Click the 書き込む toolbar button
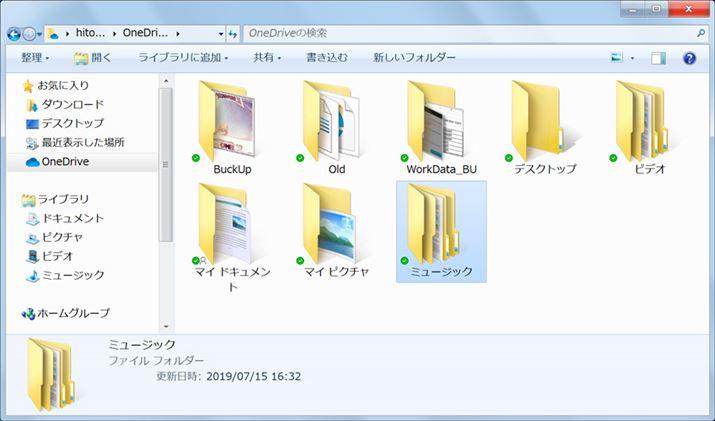The image size is (715, 421). pos(326,57)
